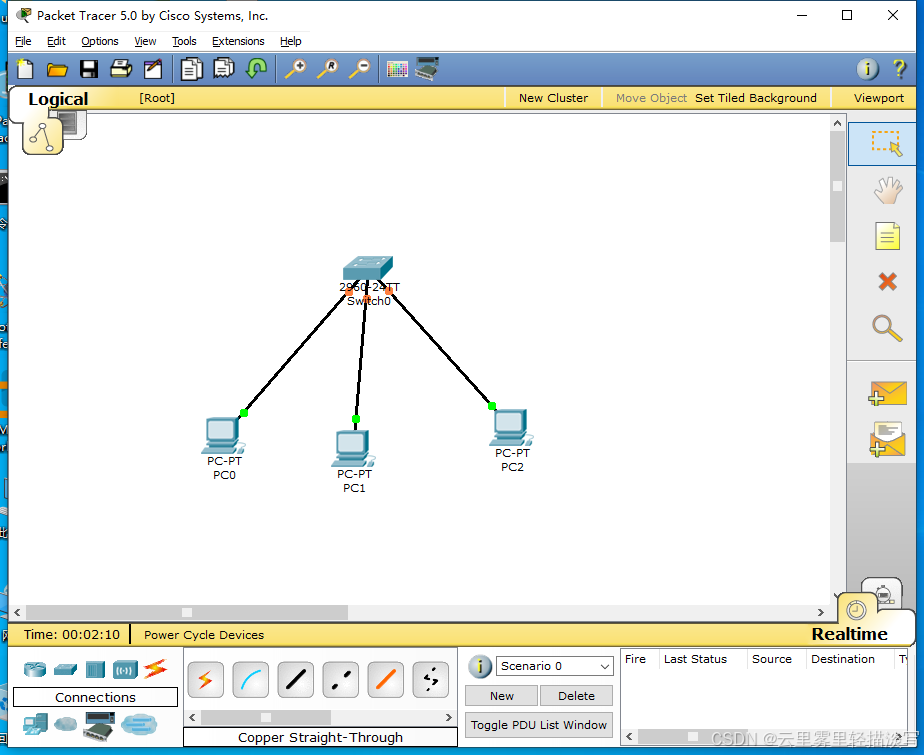Click the Paste toolbar icon
This screenshot has width=924, height=755.
(224, 68)
